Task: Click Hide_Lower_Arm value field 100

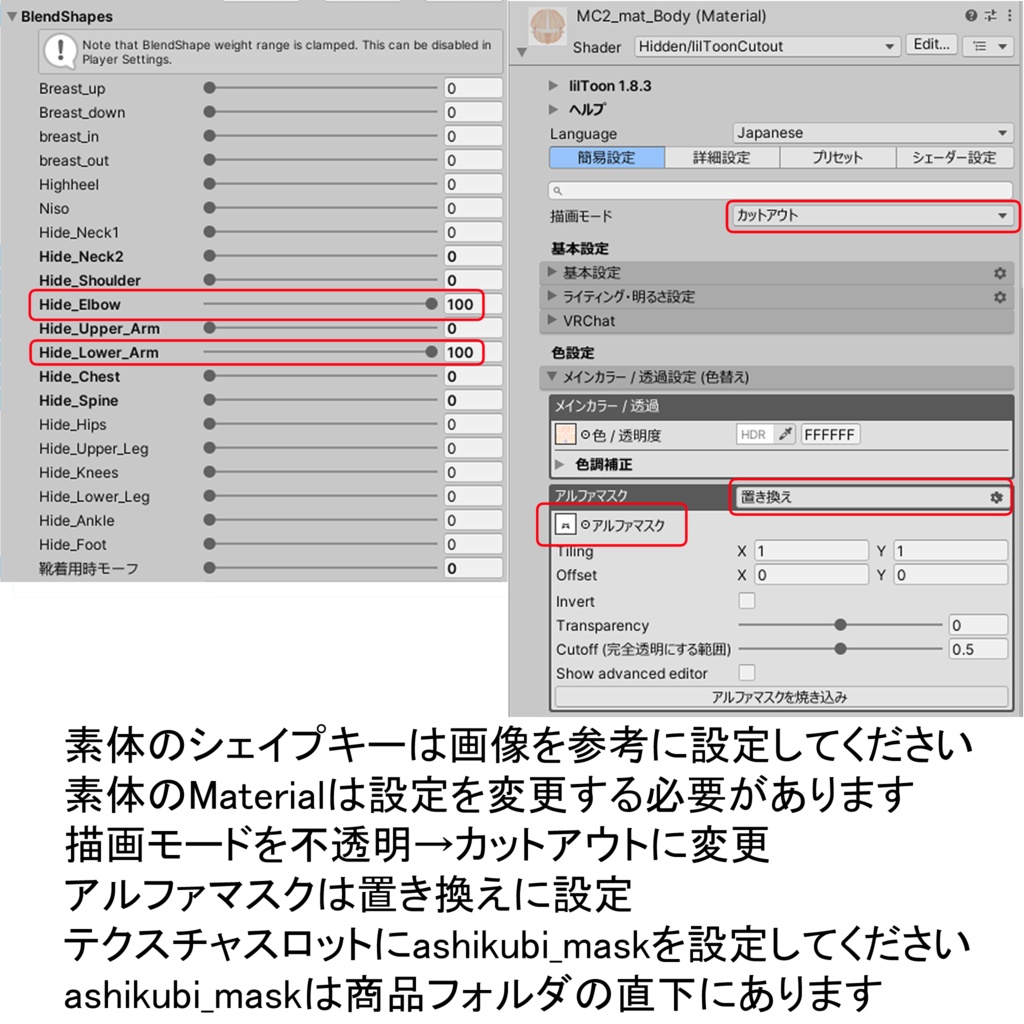Action: pos(473,353)
